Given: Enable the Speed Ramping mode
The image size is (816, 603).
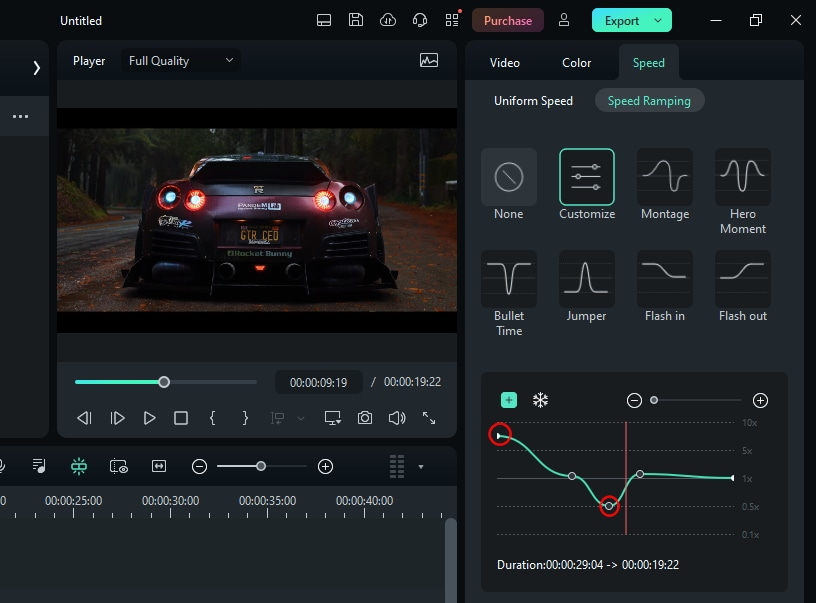Looking at the screenshot, I should (x=649, y=101).
